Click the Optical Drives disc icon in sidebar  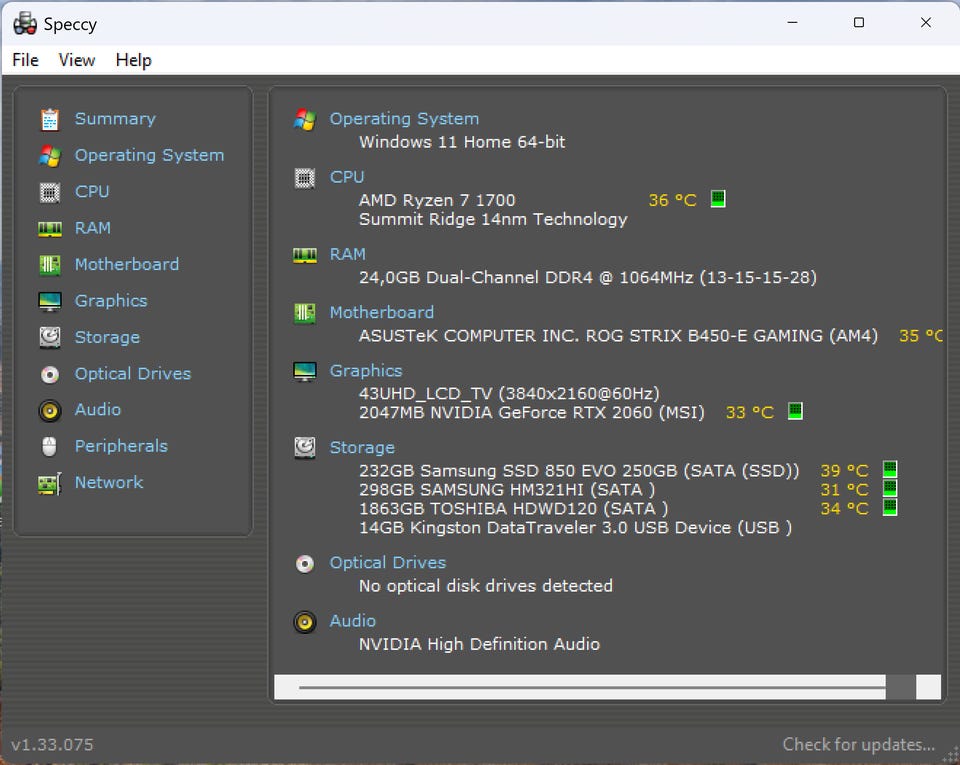coord(50,374)
